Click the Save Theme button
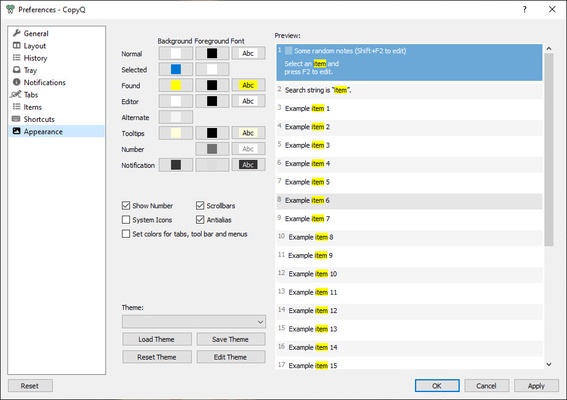 pos(231,339)
